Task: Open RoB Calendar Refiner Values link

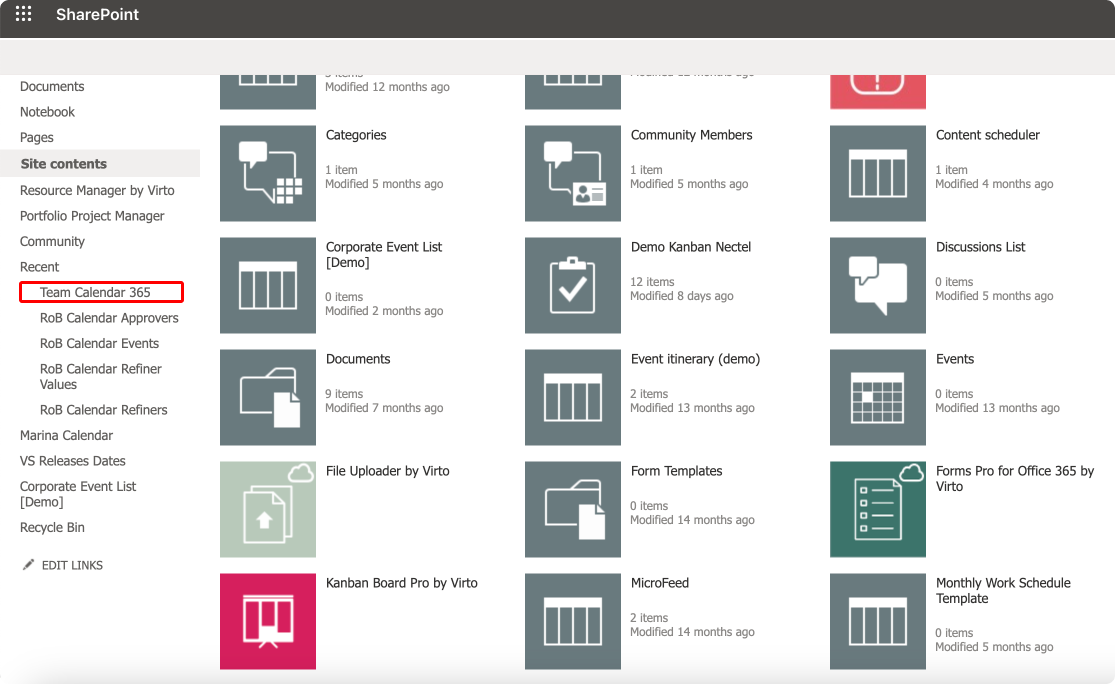Action: point(100,376)
